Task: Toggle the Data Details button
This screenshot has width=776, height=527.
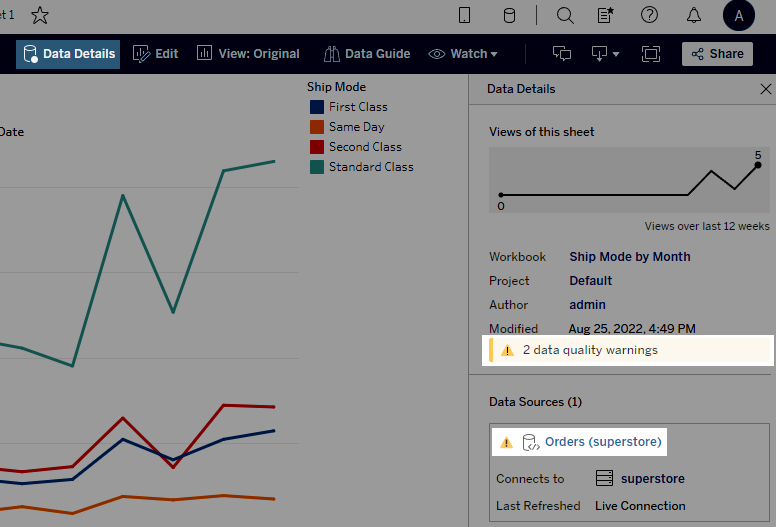Action: (x=68, y=54)
